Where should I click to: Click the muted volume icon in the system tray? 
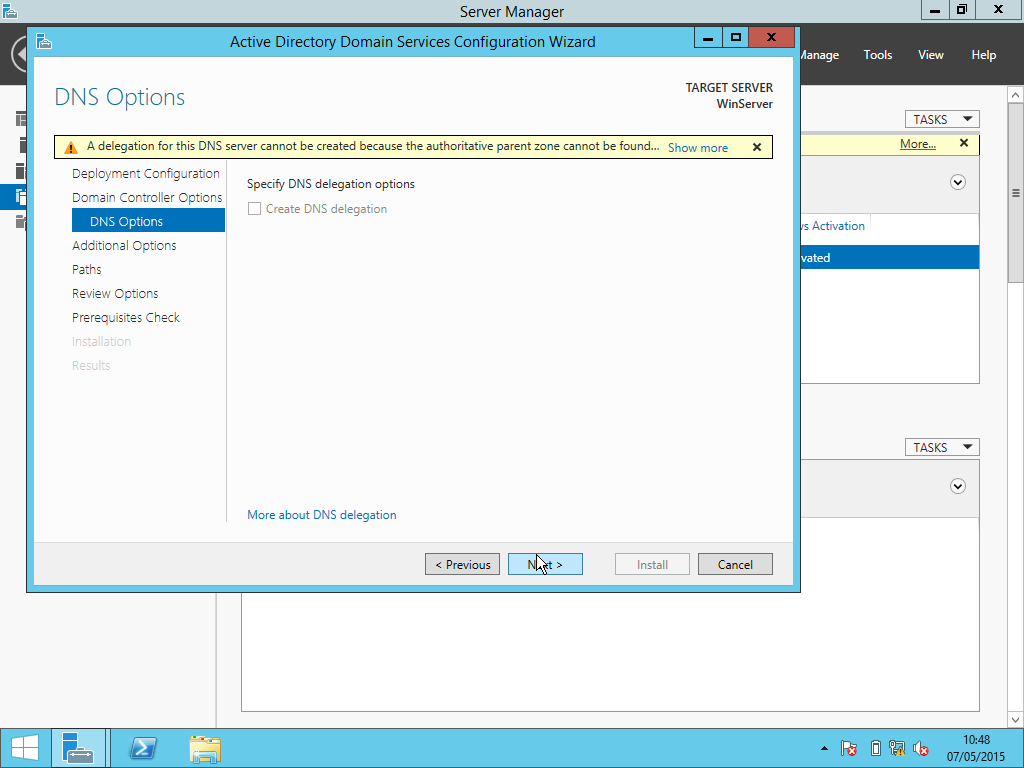(x=920, y=747)
